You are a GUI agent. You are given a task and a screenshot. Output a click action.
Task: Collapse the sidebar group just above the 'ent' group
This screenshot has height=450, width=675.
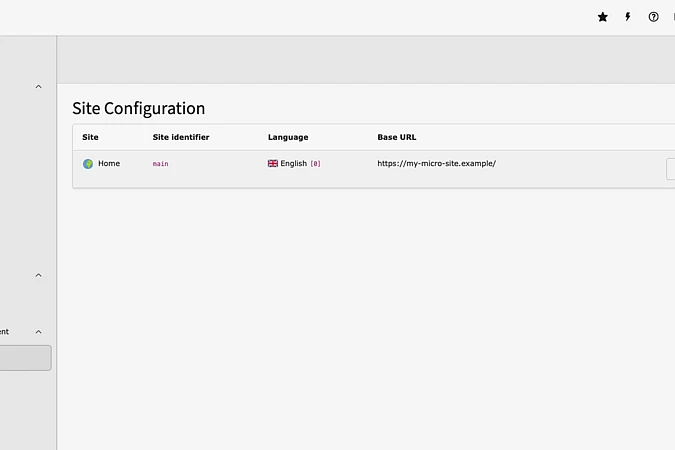pyautogui.click(x=39, y=275)
